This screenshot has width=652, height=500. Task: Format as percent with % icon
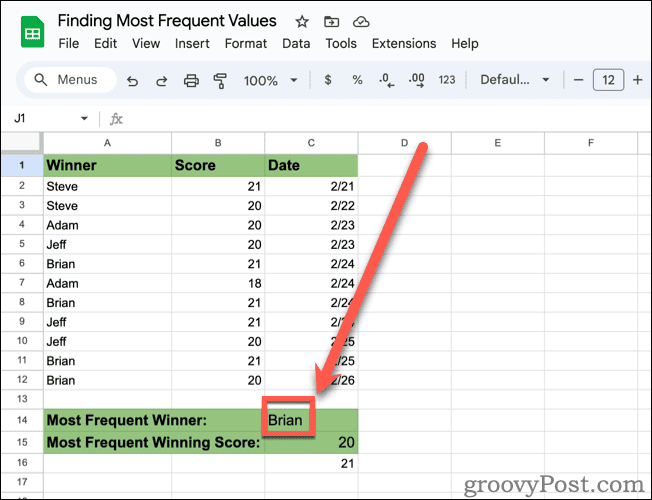(x=357, y=79)
